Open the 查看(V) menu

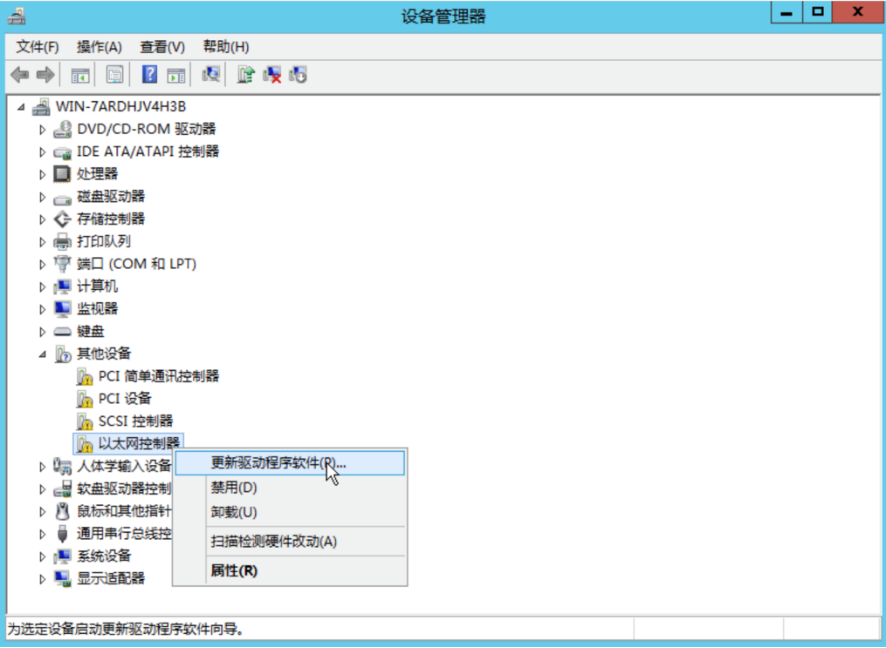point(162,47)
